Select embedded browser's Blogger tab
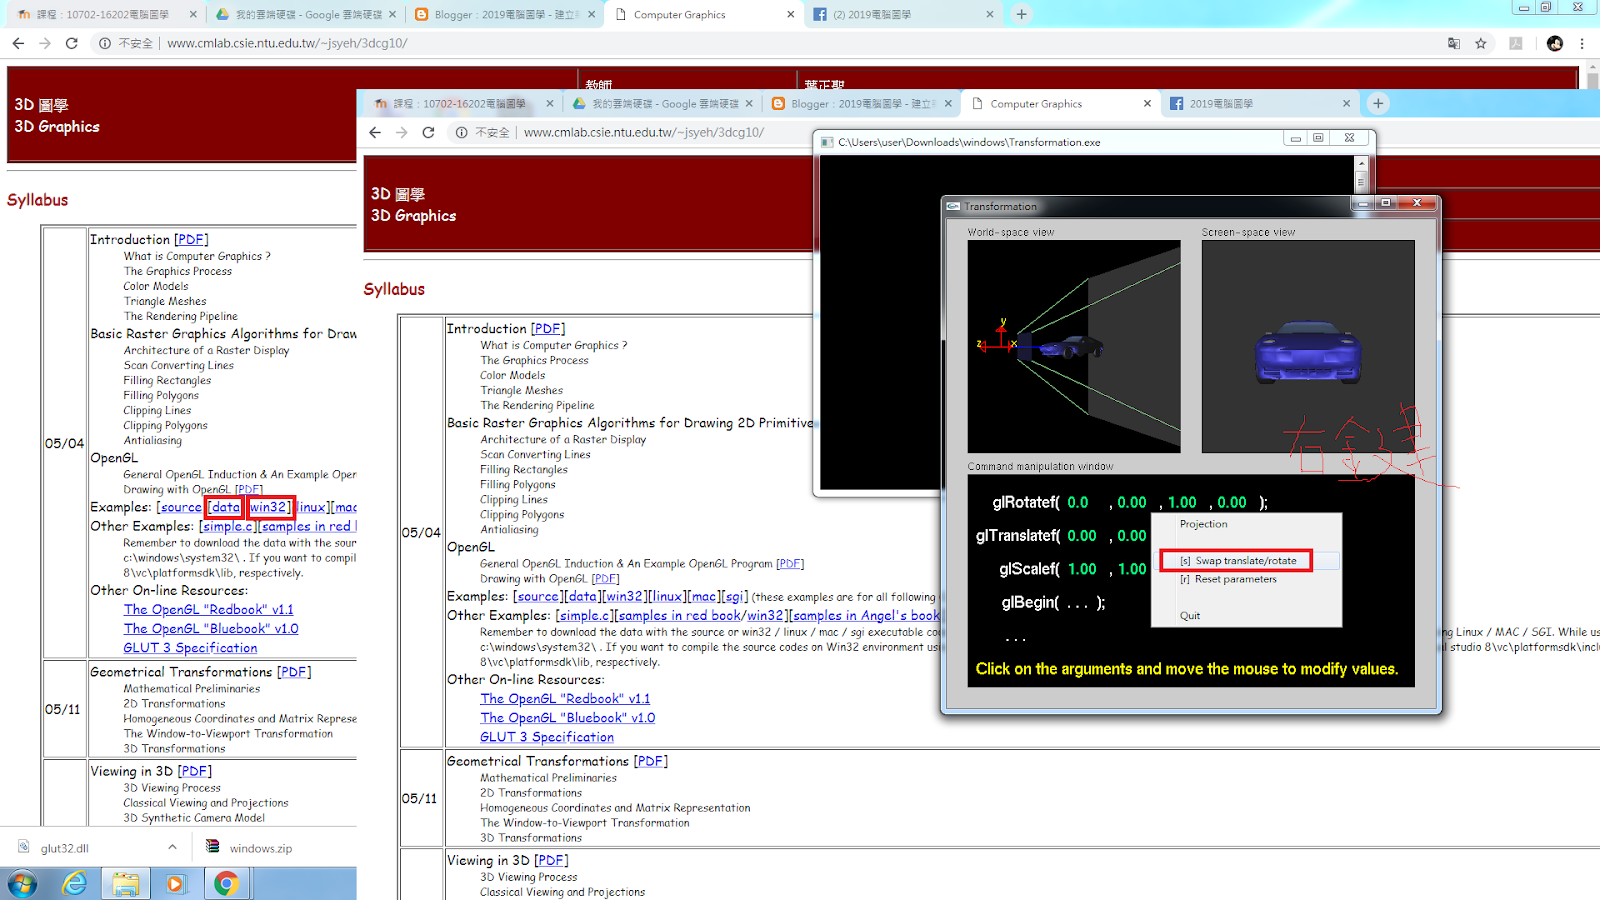This screenshot has height=900, width=1600. pyautogui.click(x=860, y=103)
